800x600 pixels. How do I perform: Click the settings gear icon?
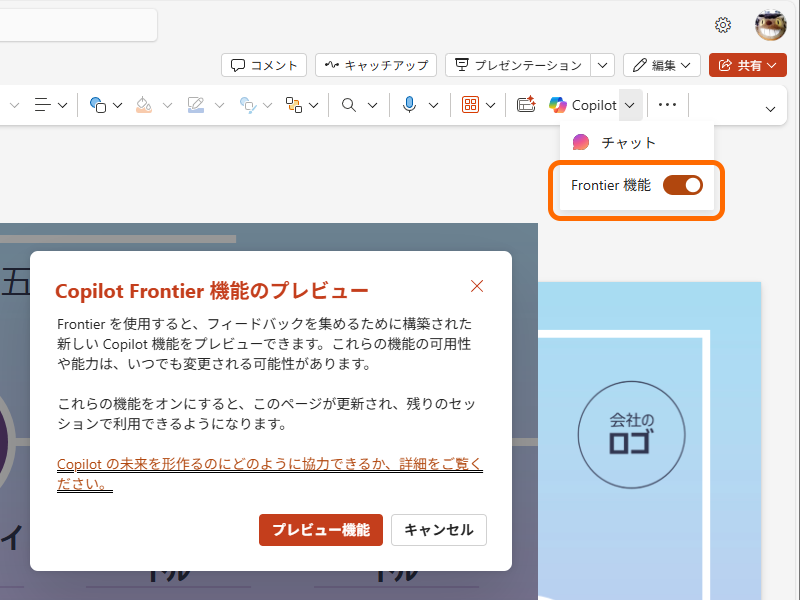(x=723, y=25)
